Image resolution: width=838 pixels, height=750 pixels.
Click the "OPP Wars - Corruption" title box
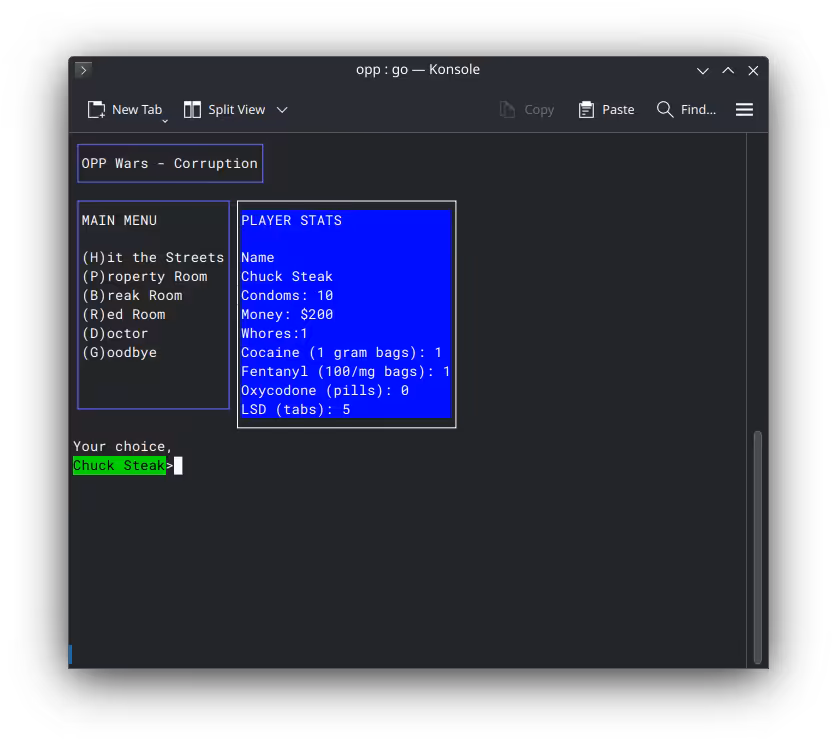(170, 164)
